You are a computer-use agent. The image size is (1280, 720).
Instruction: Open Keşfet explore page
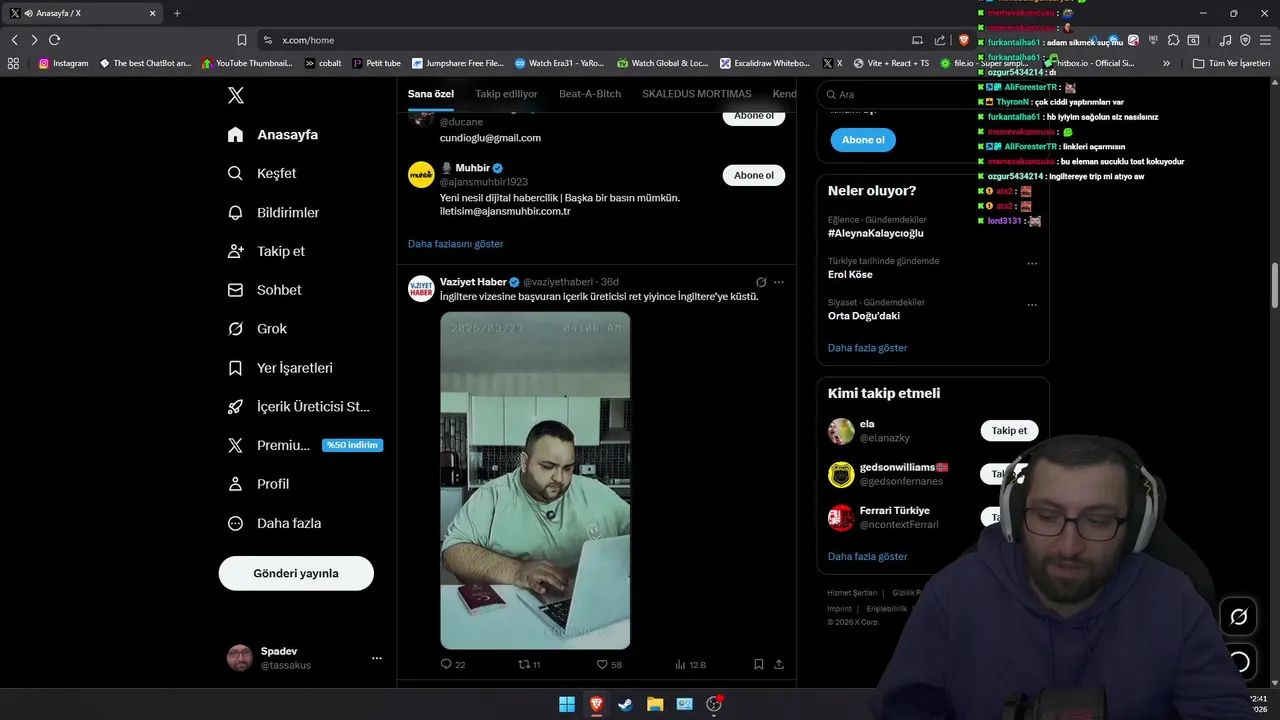click(262, 173)
